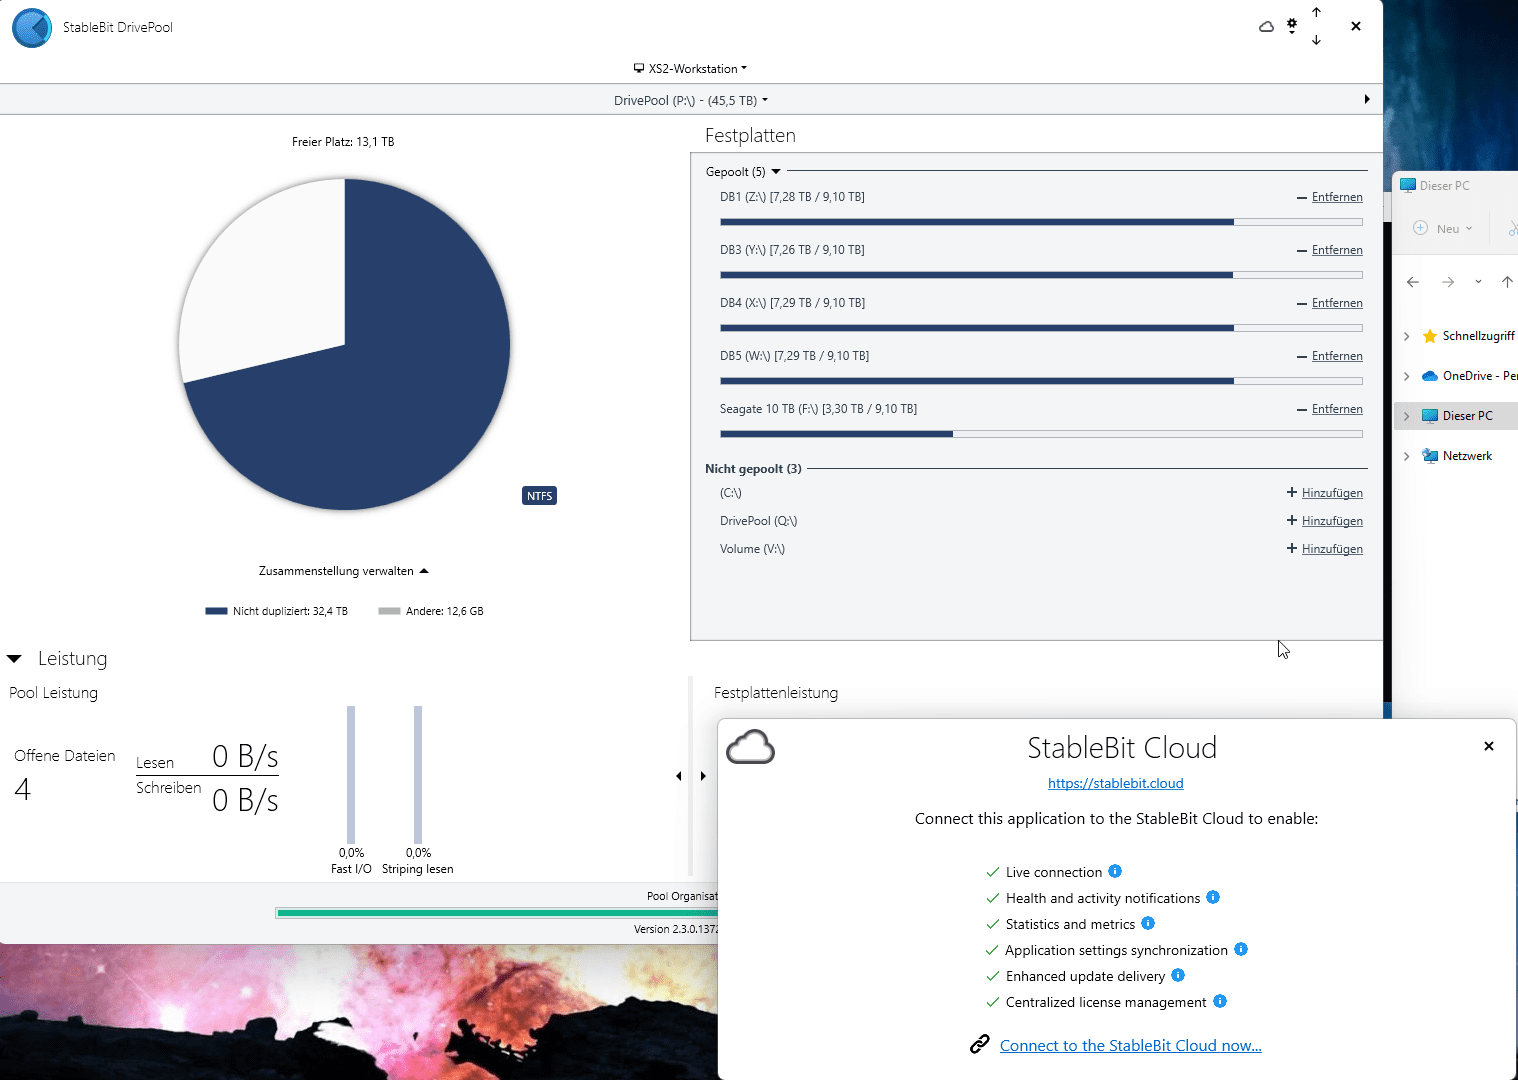Add drive (C:\) via Hinzufügen
The image size is (1518, 1080).
[1332, 493]
